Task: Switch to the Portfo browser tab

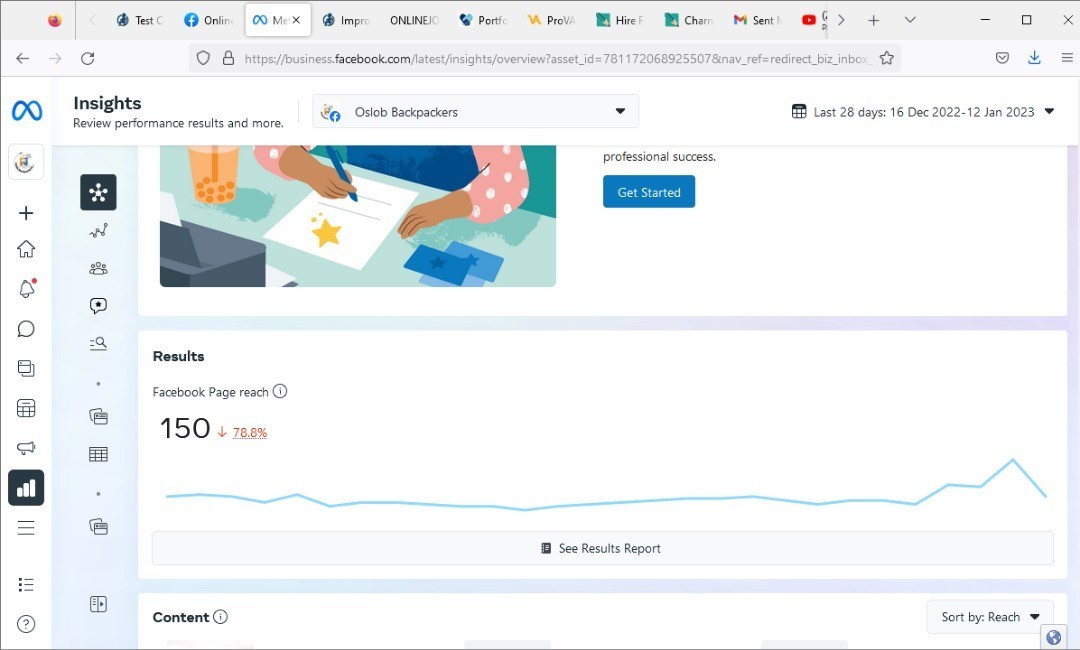Action: 484,20
